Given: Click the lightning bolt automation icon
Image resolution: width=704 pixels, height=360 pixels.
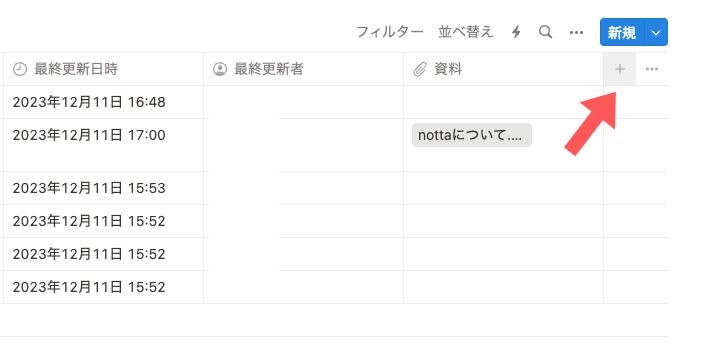Looking at the screenshot, I should coord(516,32).
